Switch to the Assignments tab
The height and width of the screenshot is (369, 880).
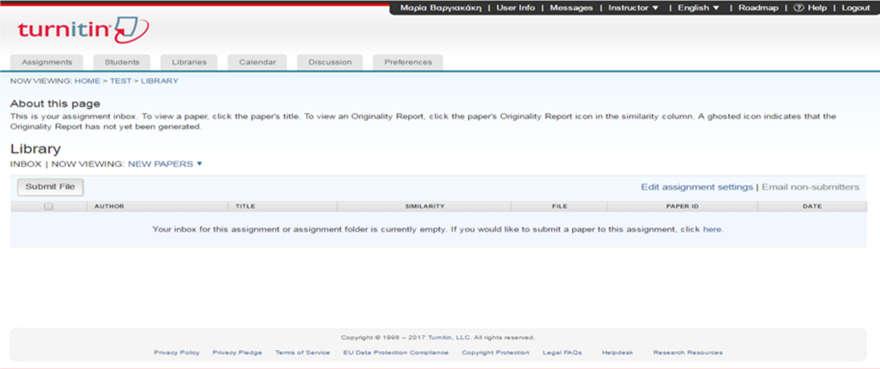(x=47, y=62)
